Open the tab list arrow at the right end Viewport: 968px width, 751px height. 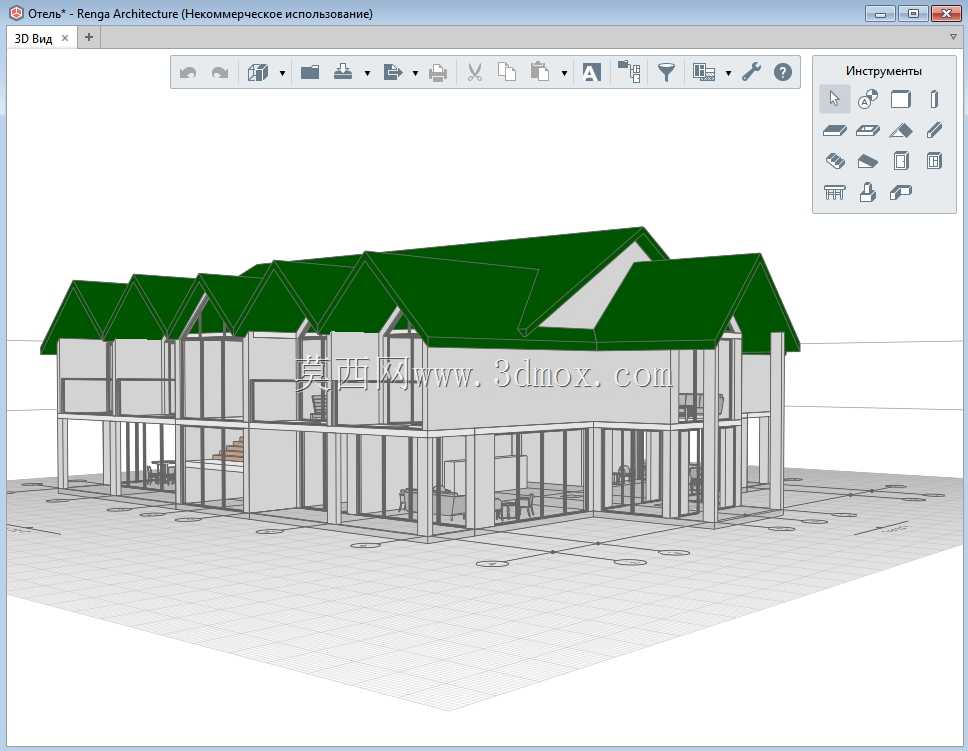click(x=954, y=37)
